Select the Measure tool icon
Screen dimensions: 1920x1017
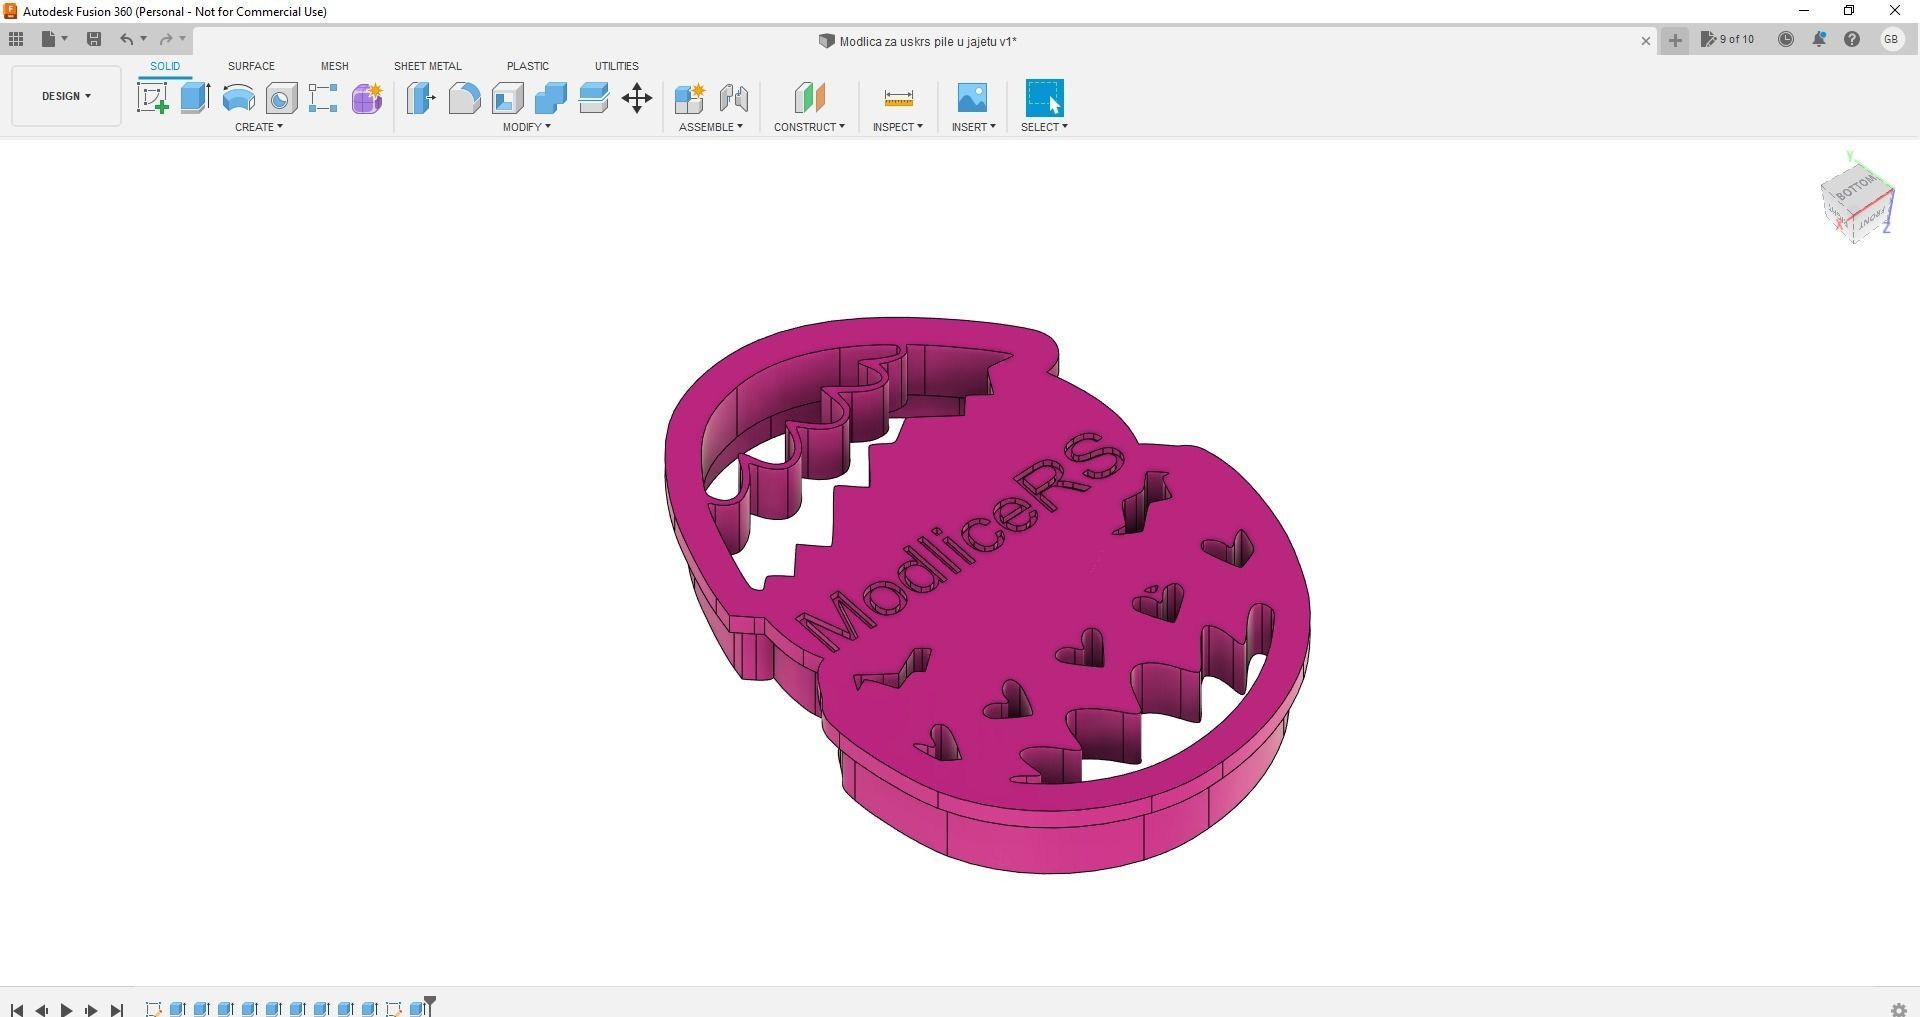pos(898,98)
